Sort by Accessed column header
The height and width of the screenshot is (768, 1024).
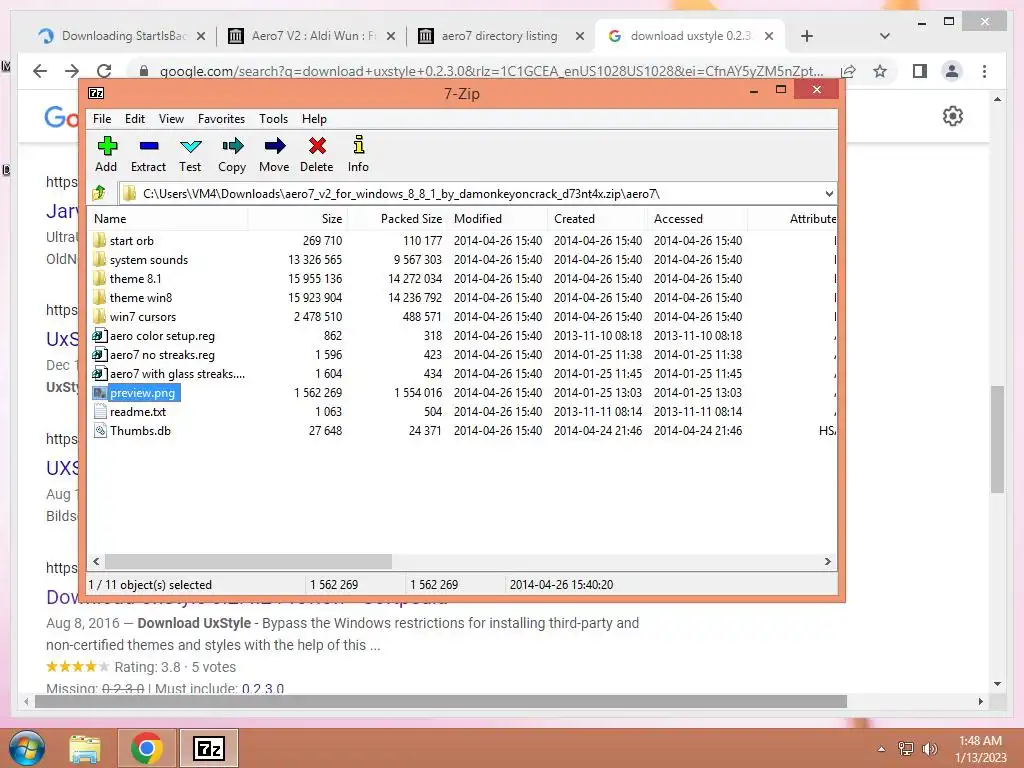697,219
